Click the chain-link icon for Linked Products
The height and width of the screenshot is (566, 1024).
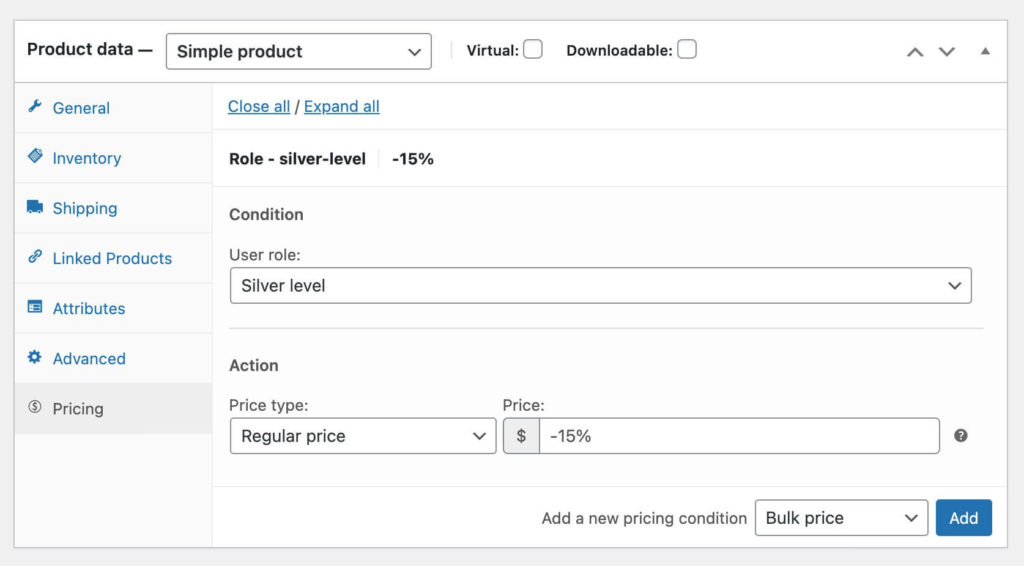pos(35,257)
